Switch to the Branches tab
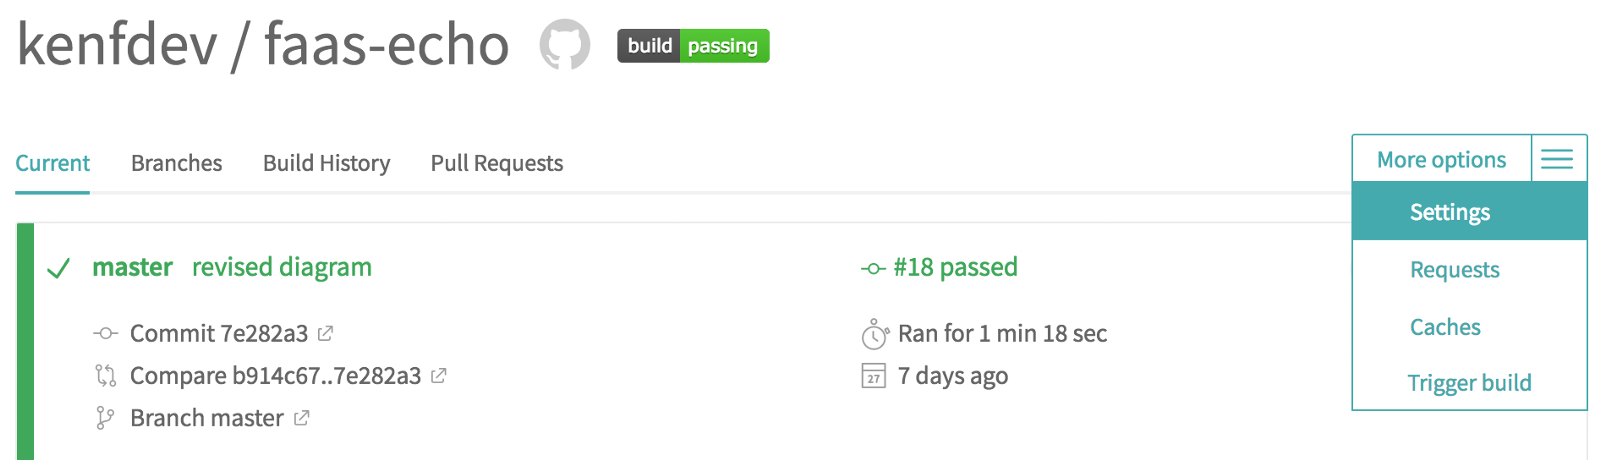Screen dimensions: 1600x460 point(176,163)
